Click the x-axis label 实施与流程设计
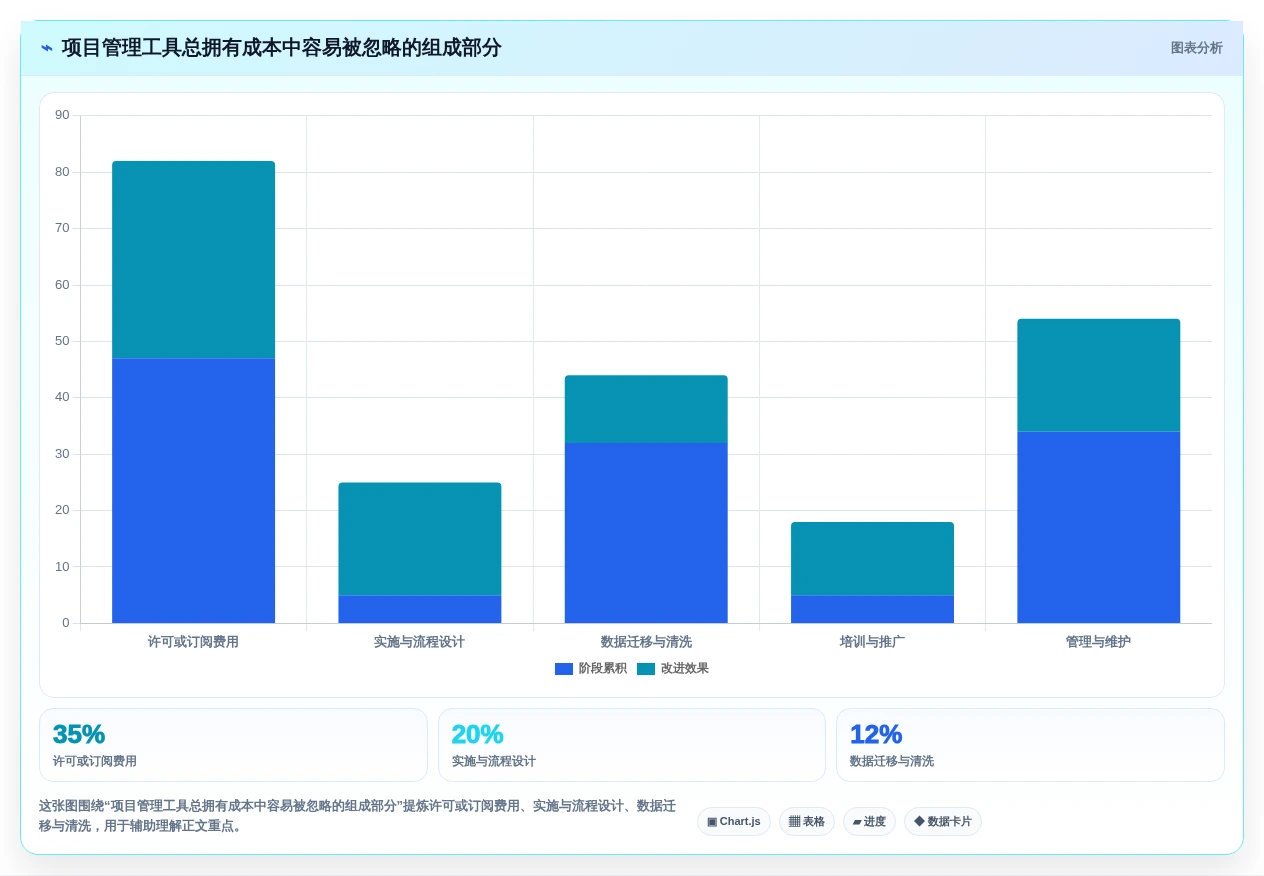This screenshot has width=1264, height=876. pos(420,642)
